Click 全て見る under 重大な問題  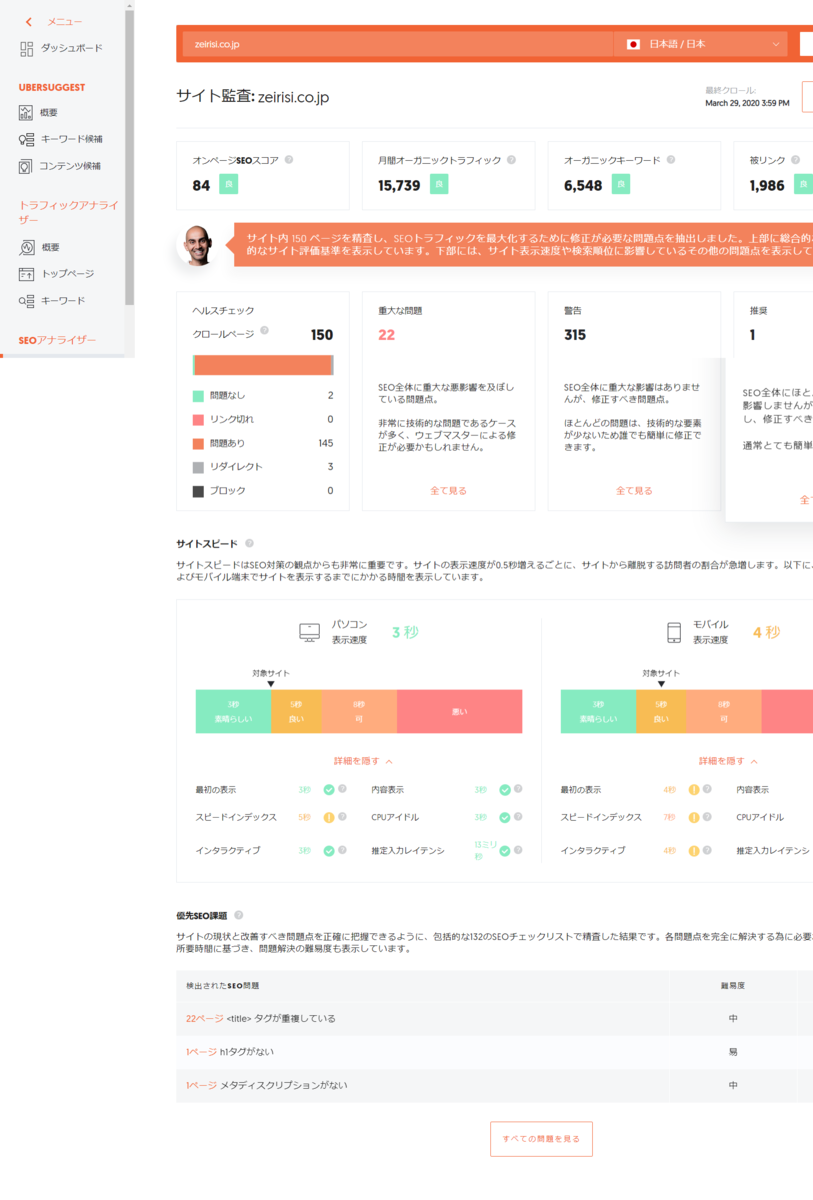pos(448,491)
